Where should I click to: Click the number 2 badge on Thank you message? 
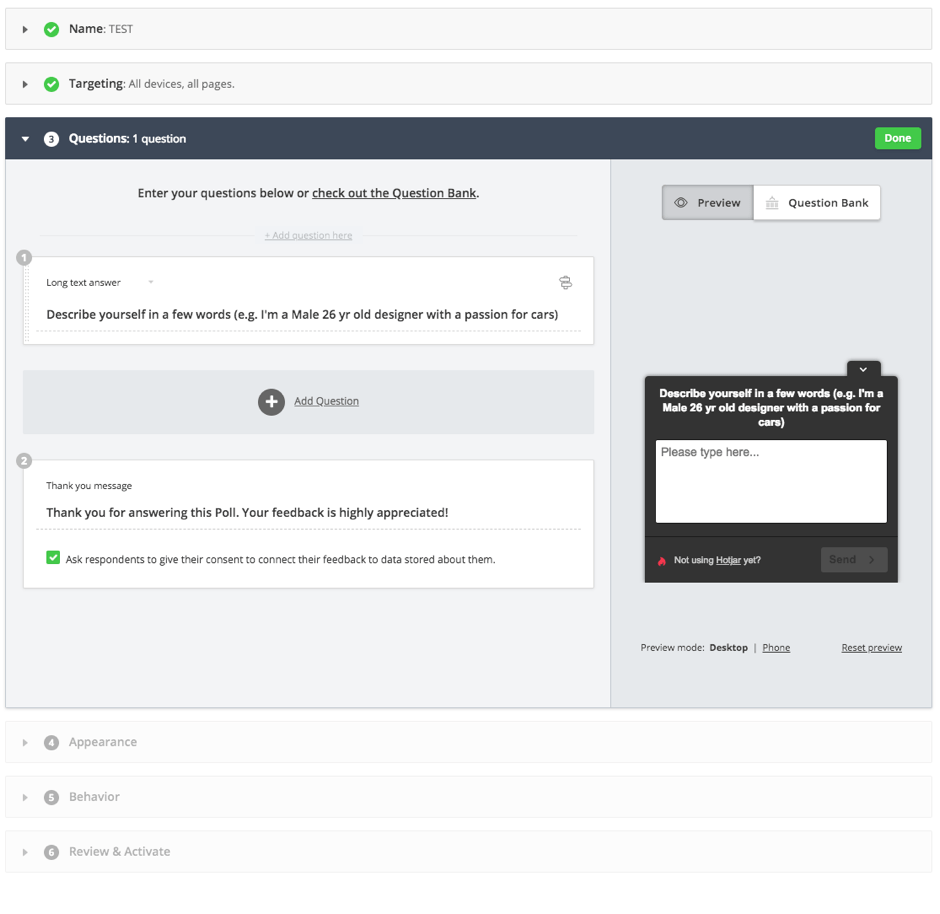tap(24, 461)
